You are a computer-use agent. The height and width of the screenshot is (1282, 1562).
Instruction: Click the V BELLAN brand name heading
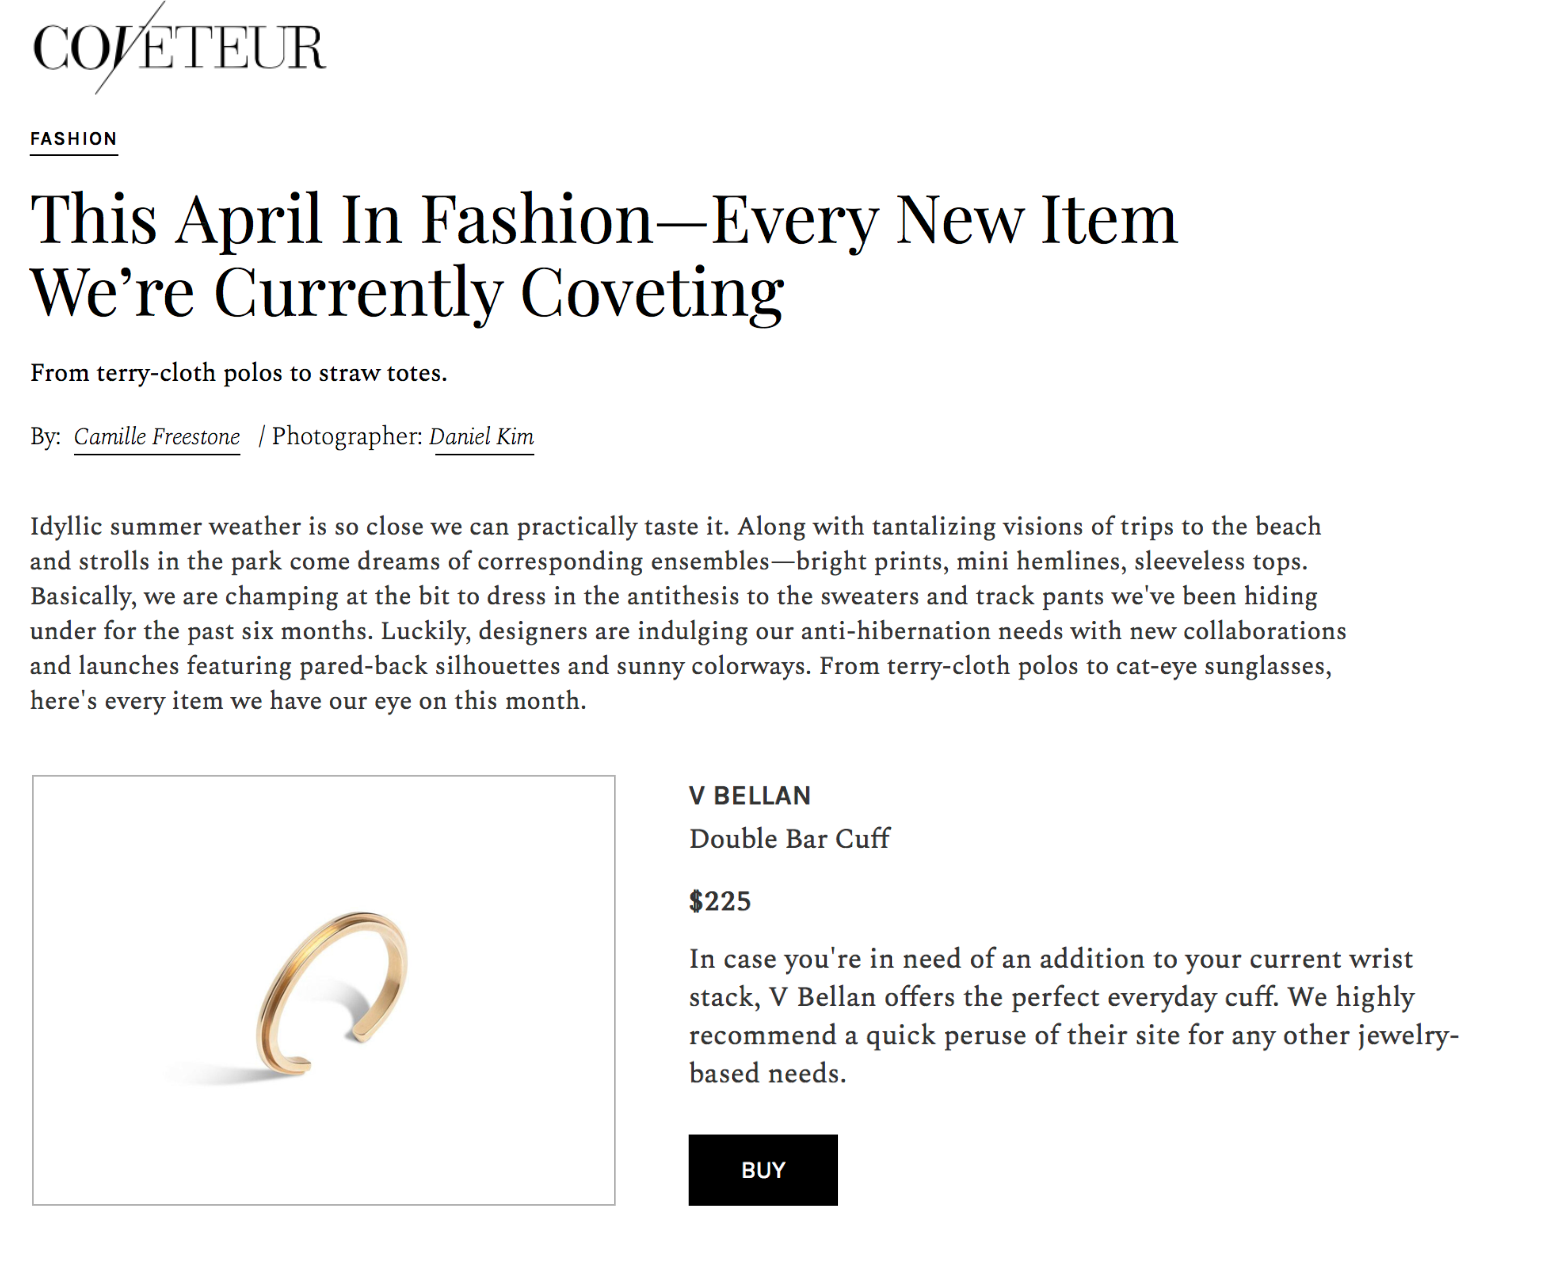click(x=750, y=796)
